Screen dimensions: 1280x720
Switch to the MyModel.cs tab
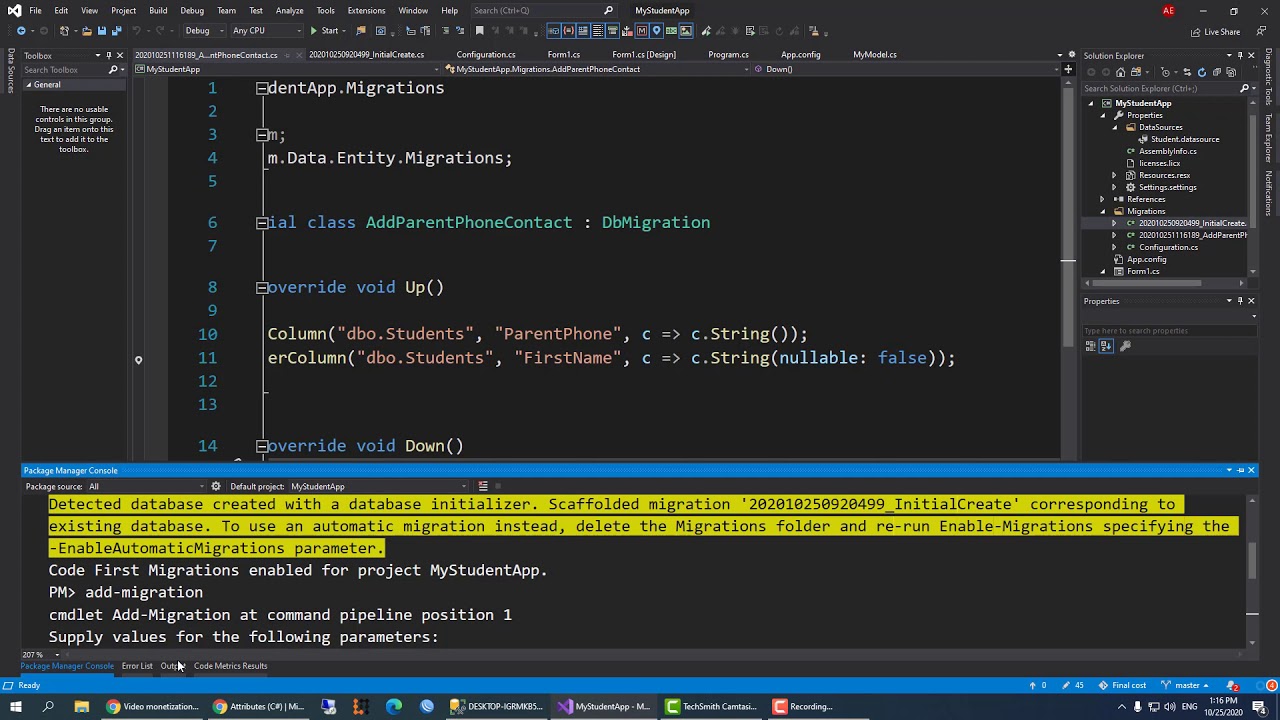875,54
